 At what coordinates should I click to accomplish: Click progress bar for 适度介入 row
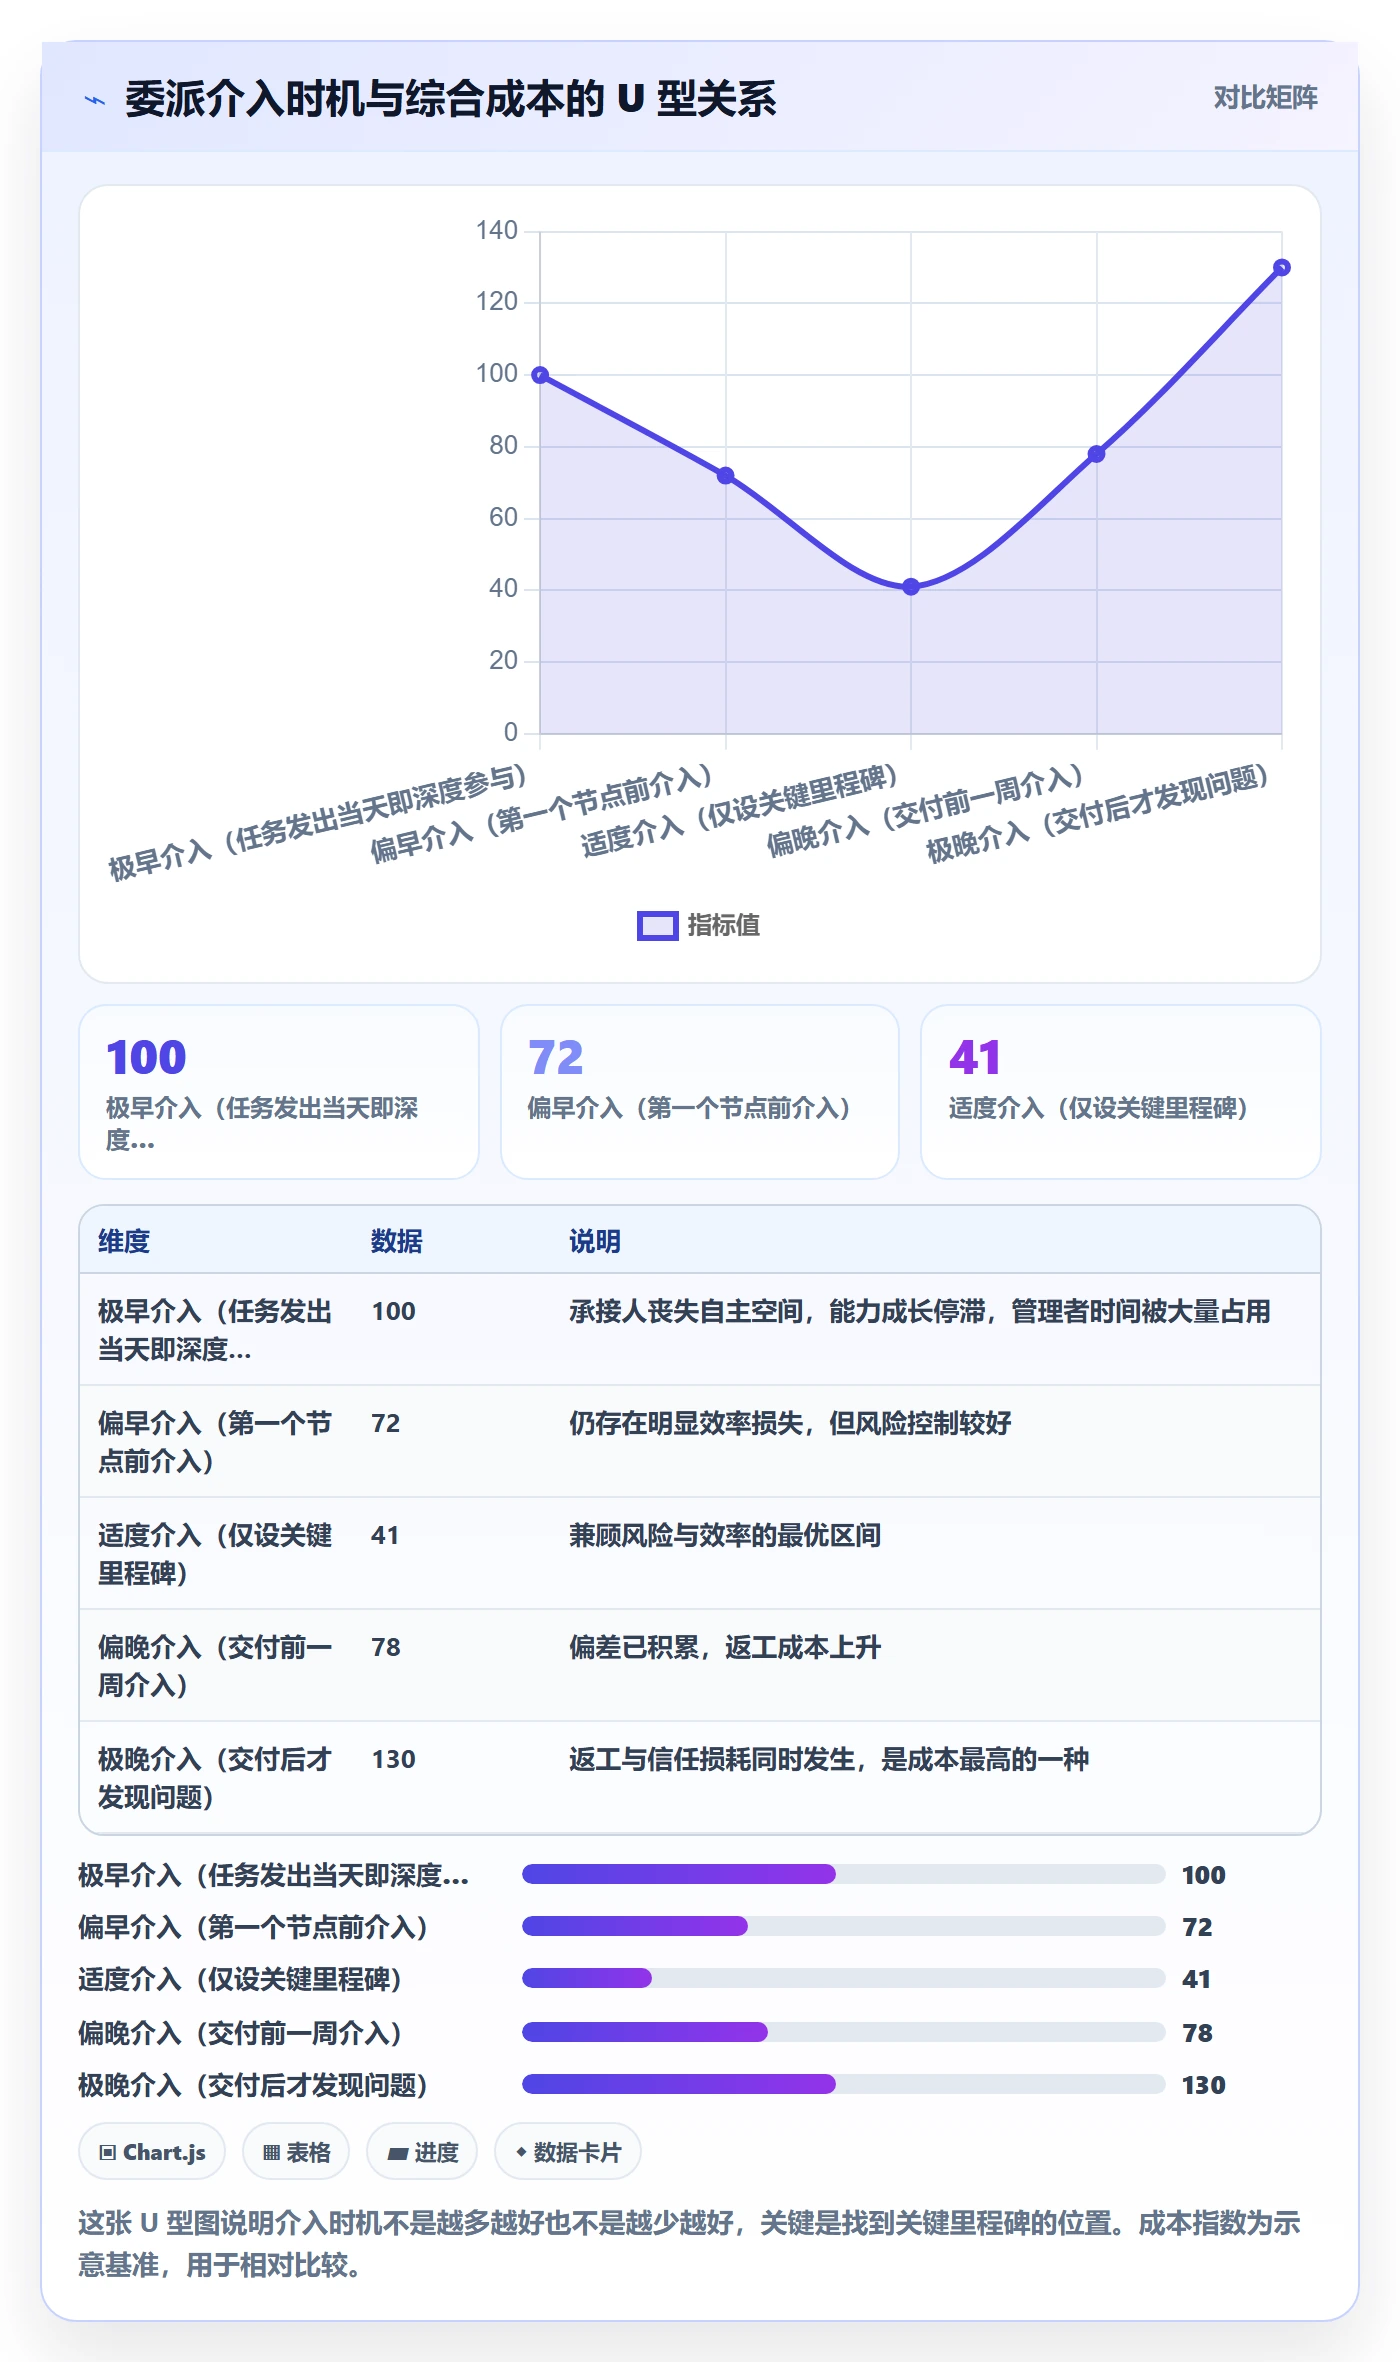tap(844, 1978)
